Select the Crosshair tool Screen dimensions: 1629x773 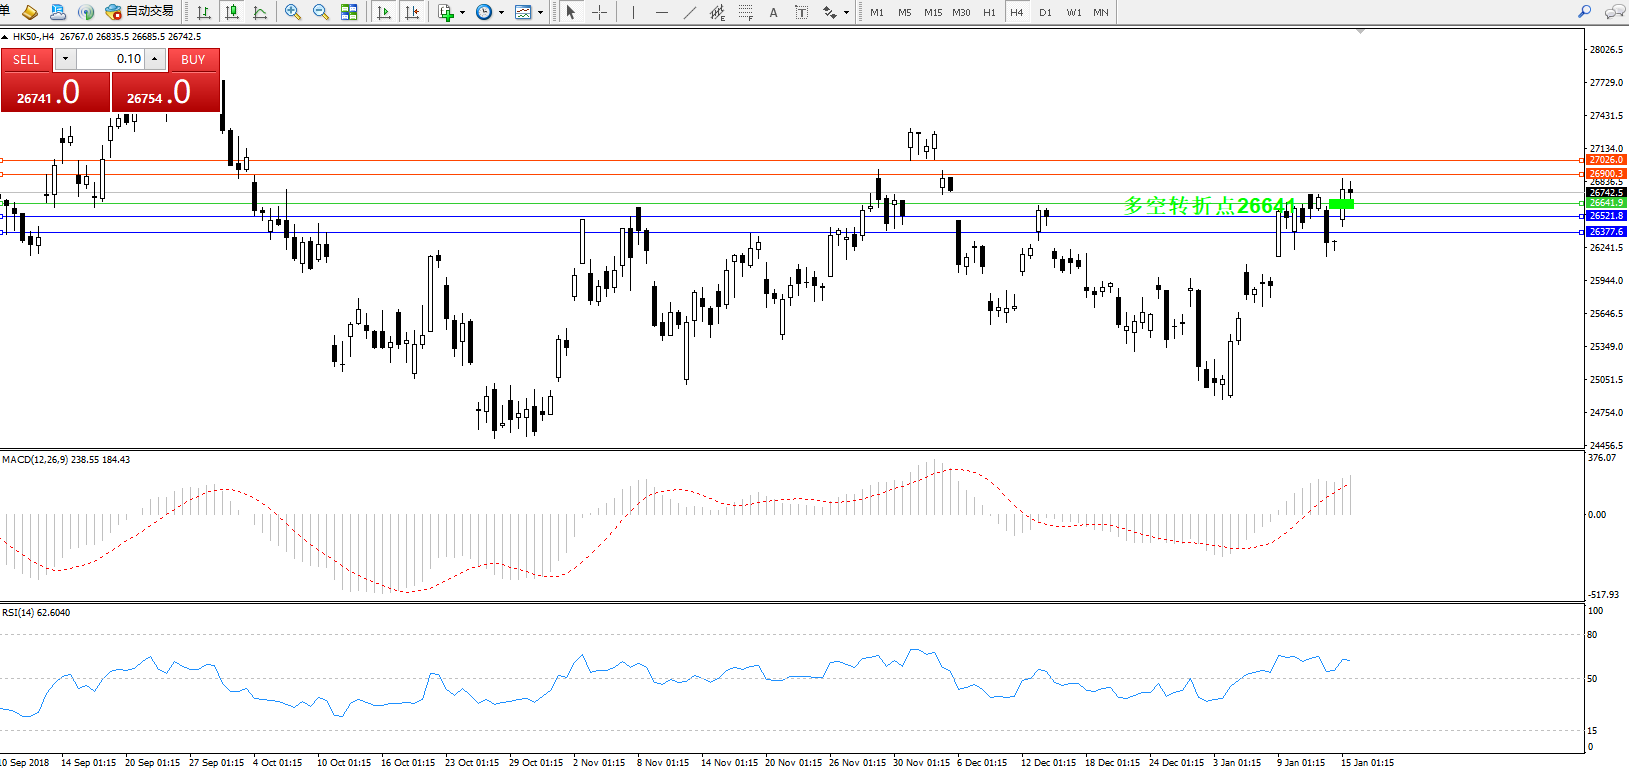click(599, 12)
